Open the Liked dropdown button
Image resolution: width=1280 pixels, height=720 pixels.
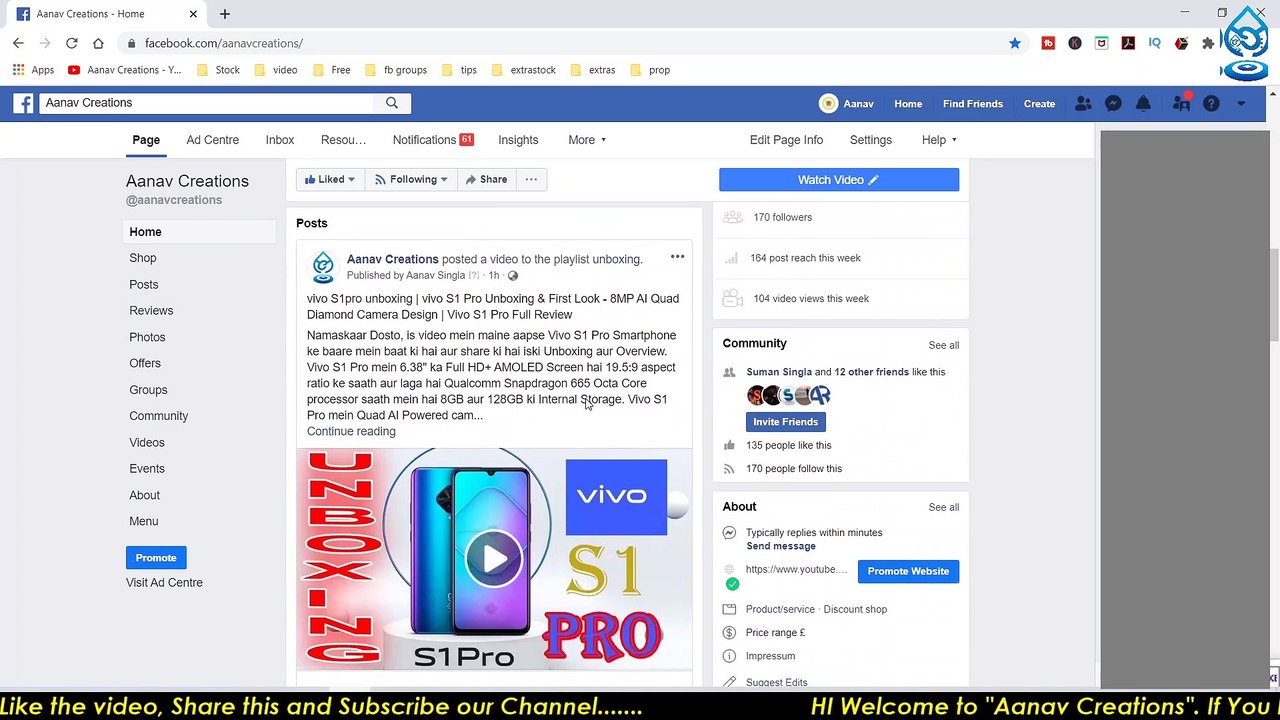(329, 179)
